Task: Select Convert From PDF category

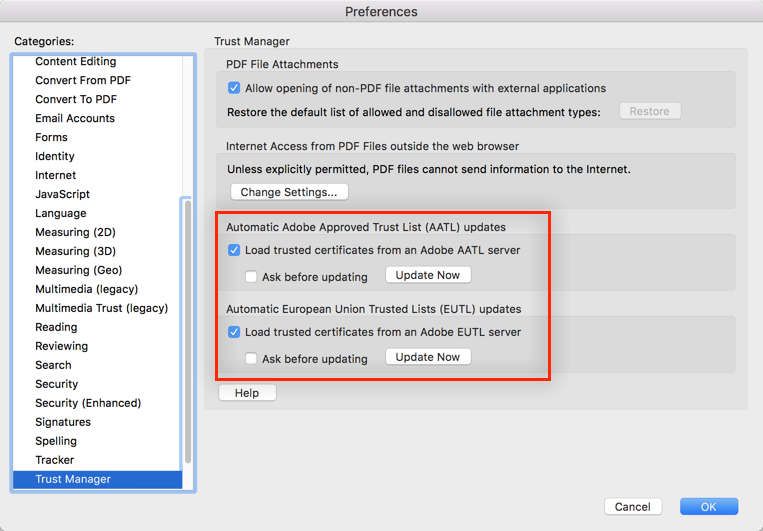Action: [83, 80]
